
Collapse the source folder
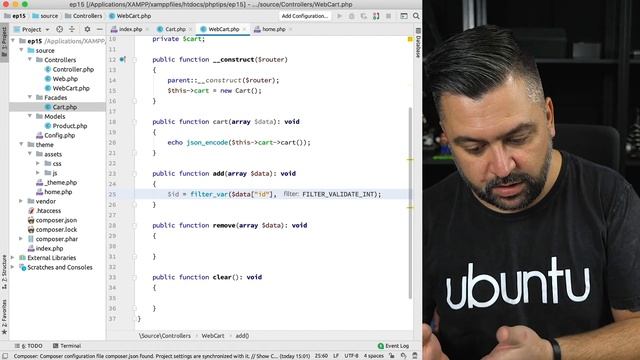click(x=22, y=50)
